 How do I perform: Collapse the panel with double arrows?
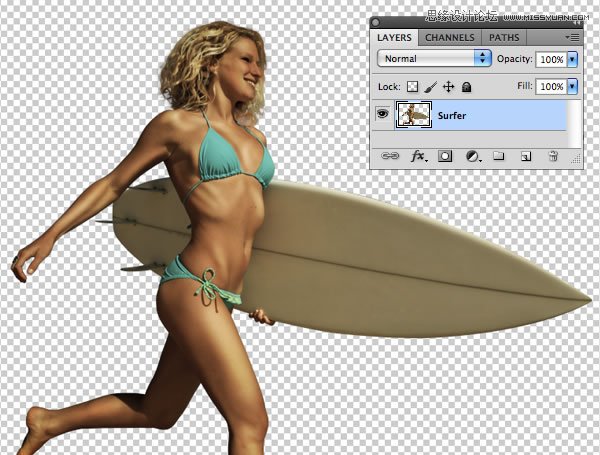coord(577,24)
